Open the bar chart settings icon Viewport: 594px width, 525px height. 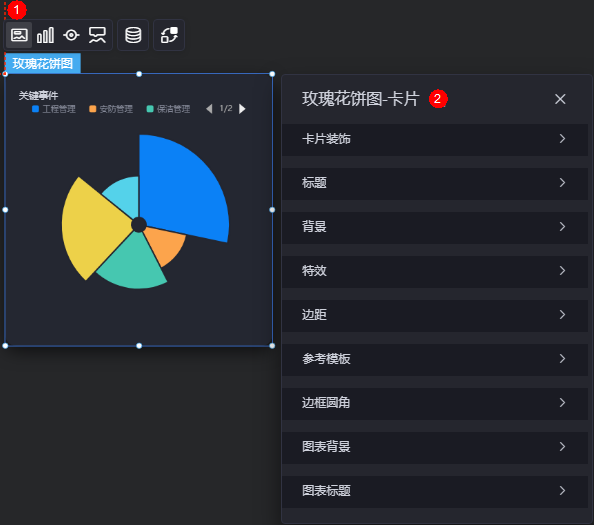tap(45, 35)
